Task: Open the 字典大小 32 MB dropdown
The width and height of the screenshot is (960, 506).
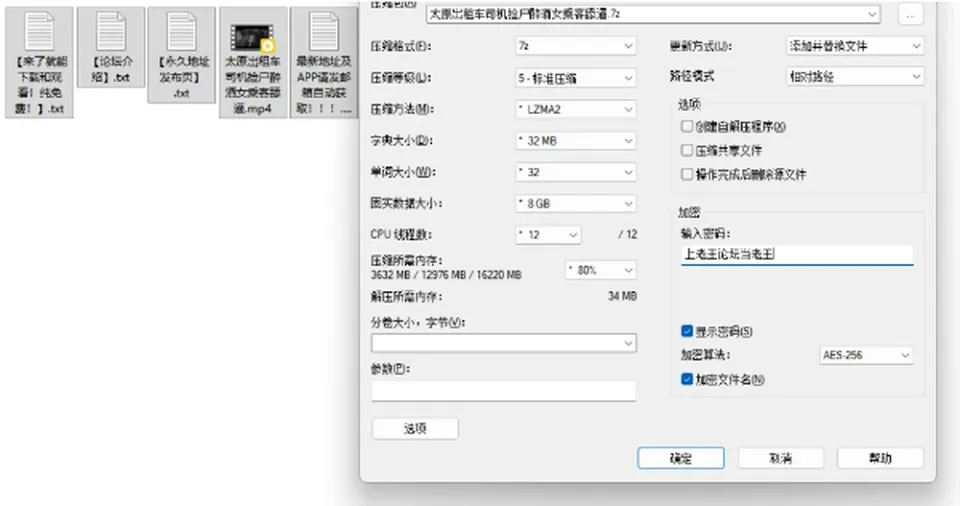Action: pyautogui.click(x=576, y=140)
